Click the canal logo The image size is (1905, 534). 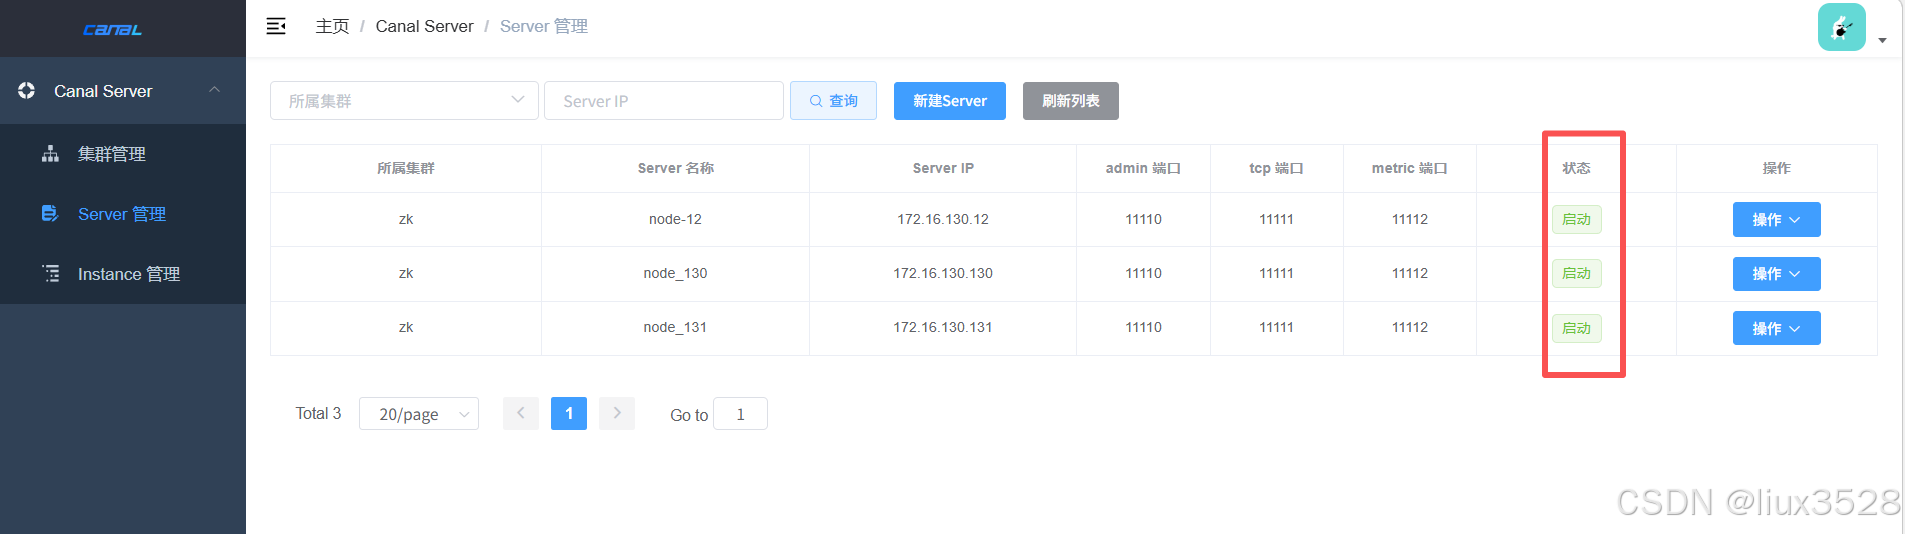(112, 30)
